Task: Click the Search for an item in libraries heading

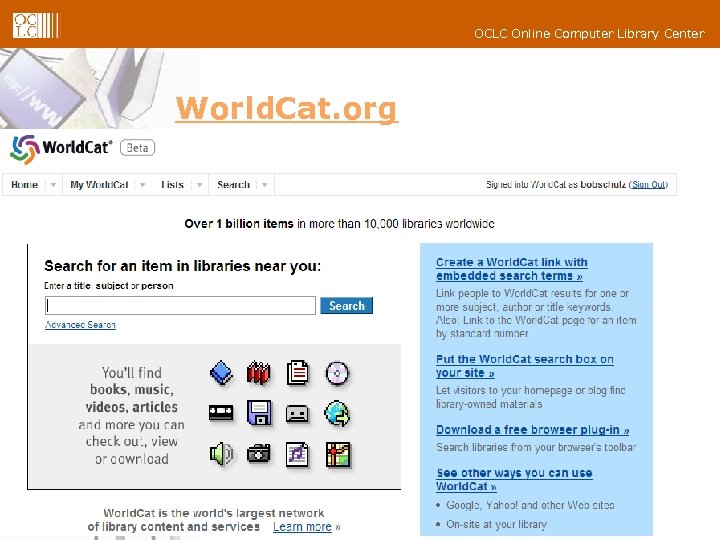Action: 182,266
